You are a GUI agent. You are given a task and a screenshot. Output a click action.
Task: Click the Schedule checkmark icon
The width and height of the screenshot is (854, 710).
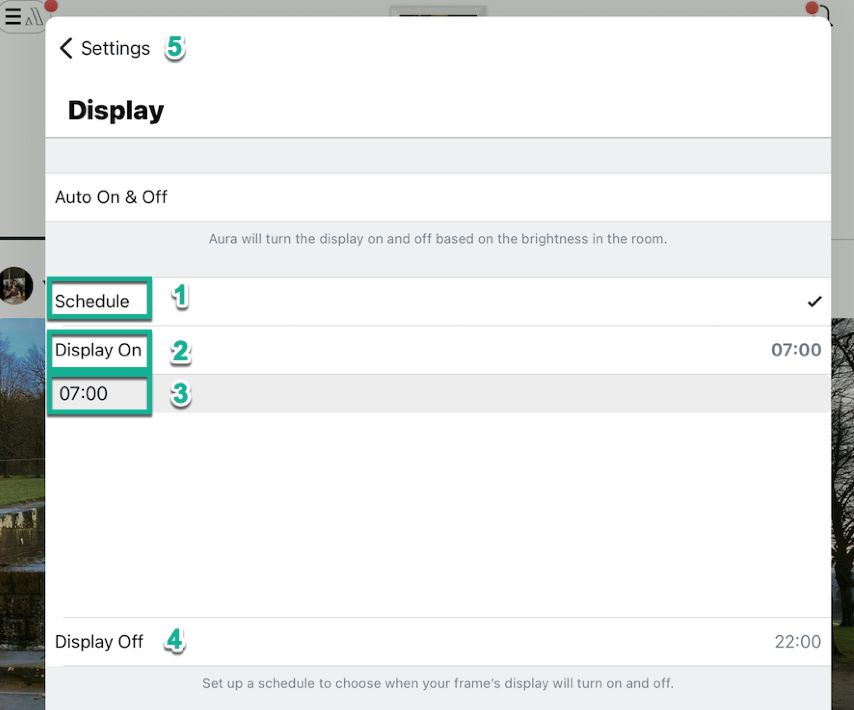coord(814,301)
